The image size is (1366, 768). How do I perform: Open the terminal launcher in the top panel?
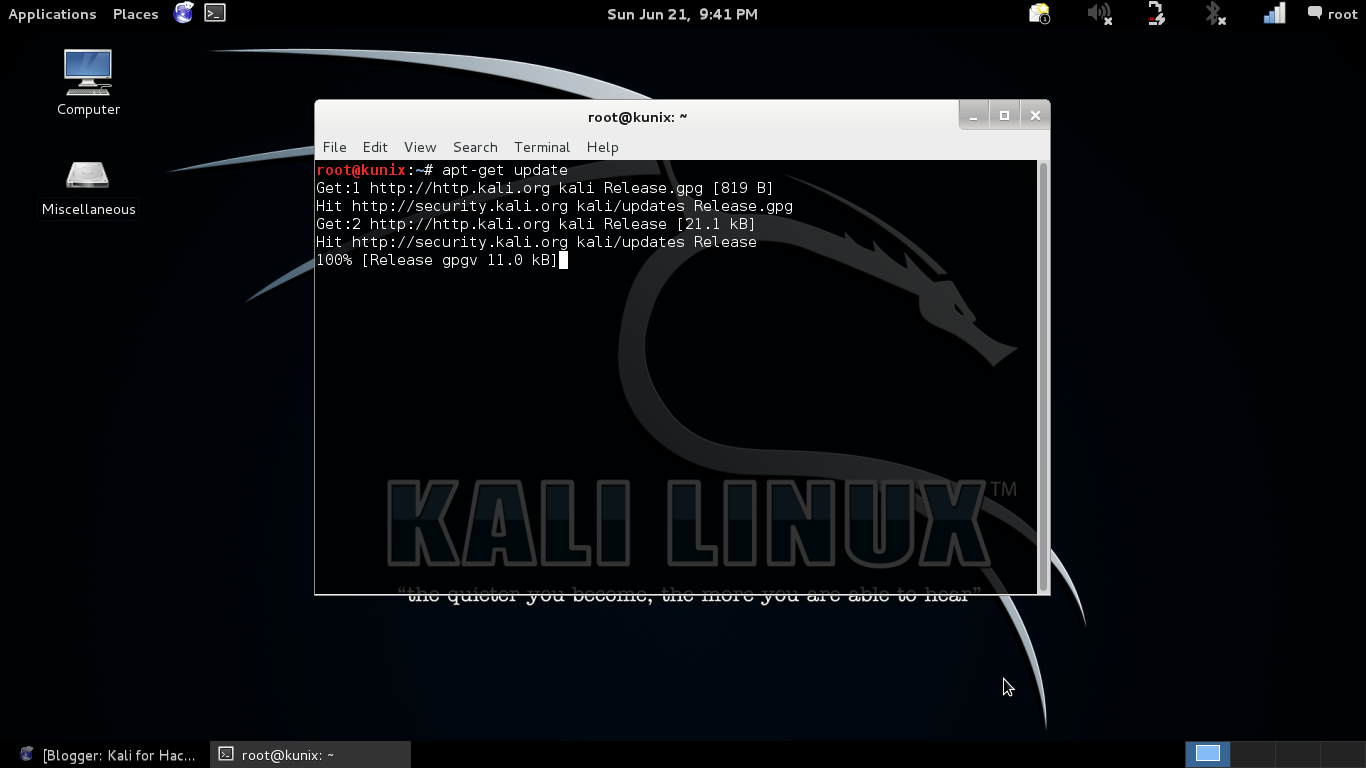point(213,14)
